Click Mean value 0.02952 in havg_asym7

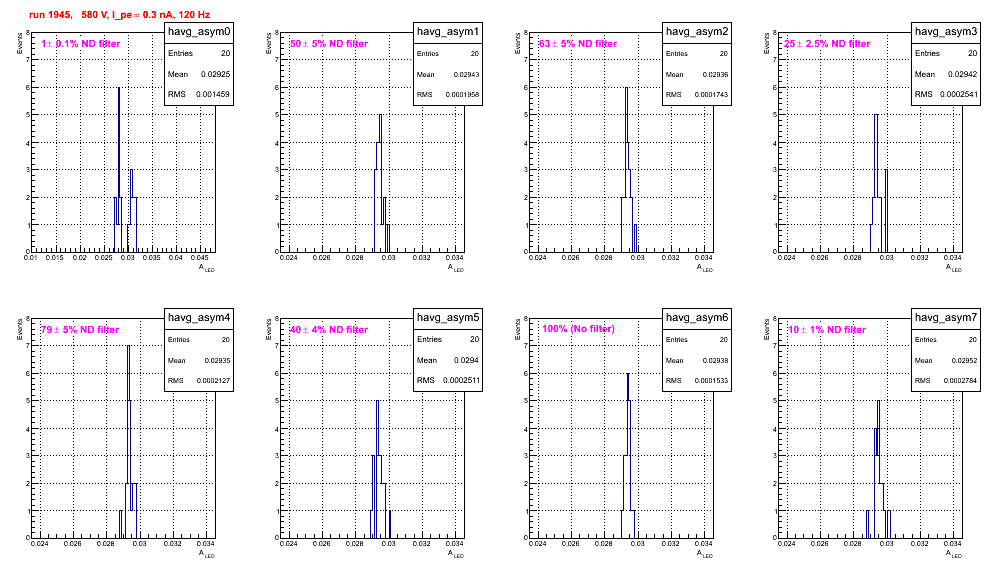tap(964, 361)
